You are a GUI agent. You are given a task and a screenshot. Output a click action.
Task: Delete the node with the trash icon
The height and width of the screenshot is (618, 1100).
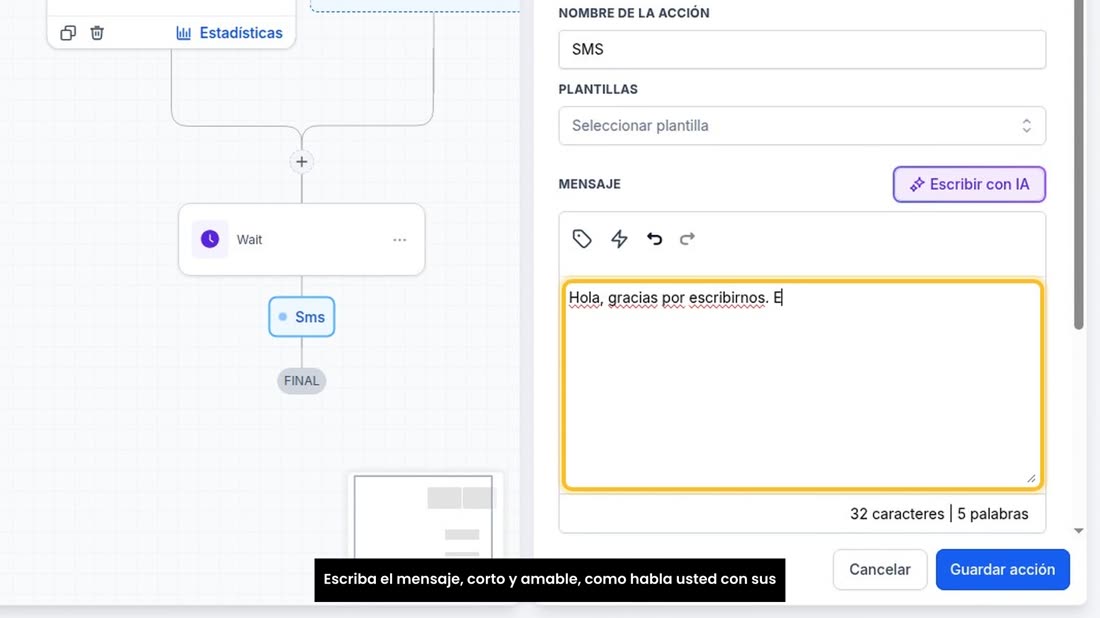(97, 33)
